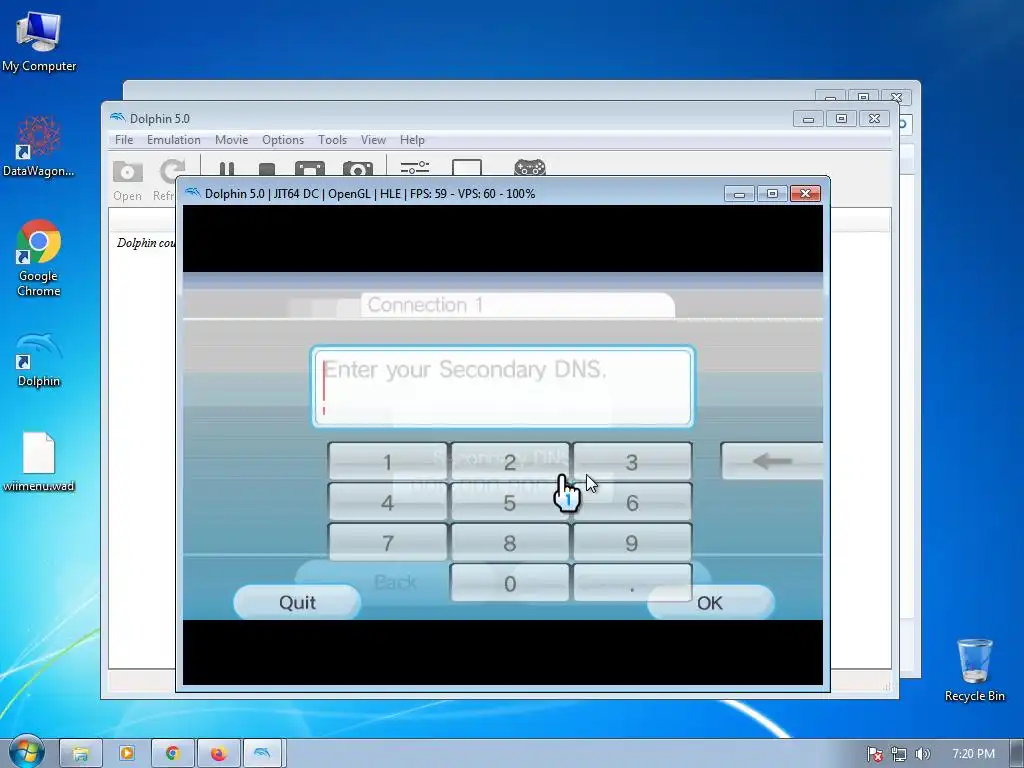Viewport: 1024px width, 768px height.
Task: Select the Google Chrome desktop shortcut
Action: click(39, 258)
